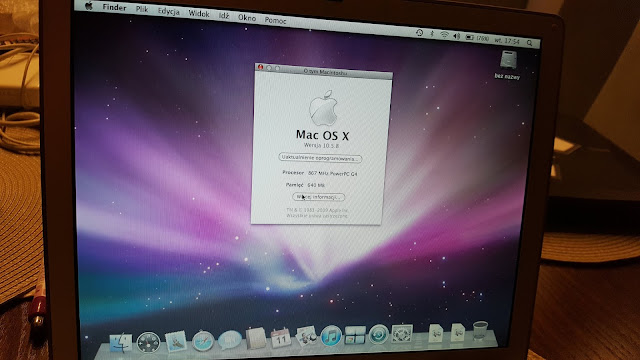Launch iTunes music note icon
Screen dimensions: 640x360
(x=331, y=337)
